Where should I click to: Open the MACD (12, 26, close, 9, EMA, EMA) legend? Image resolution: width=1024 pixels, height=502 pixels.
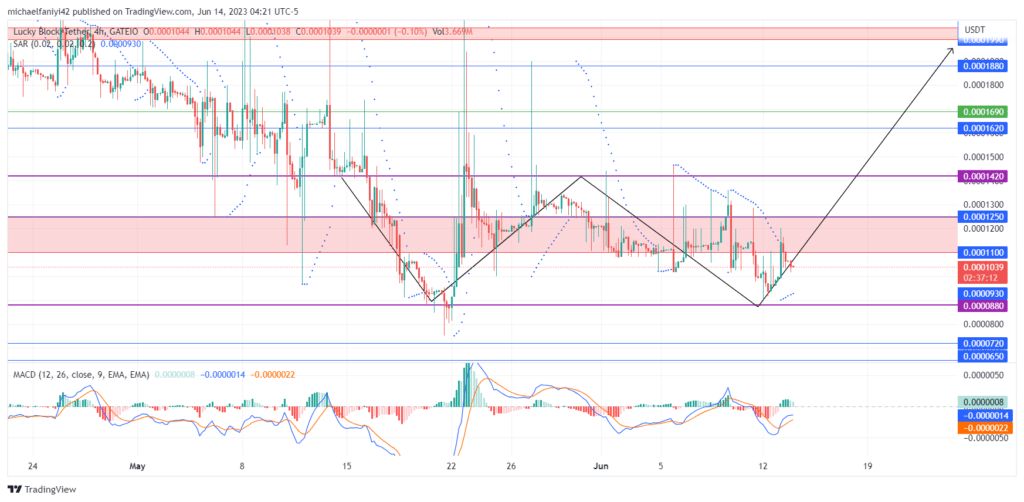(x=79, y=375)
